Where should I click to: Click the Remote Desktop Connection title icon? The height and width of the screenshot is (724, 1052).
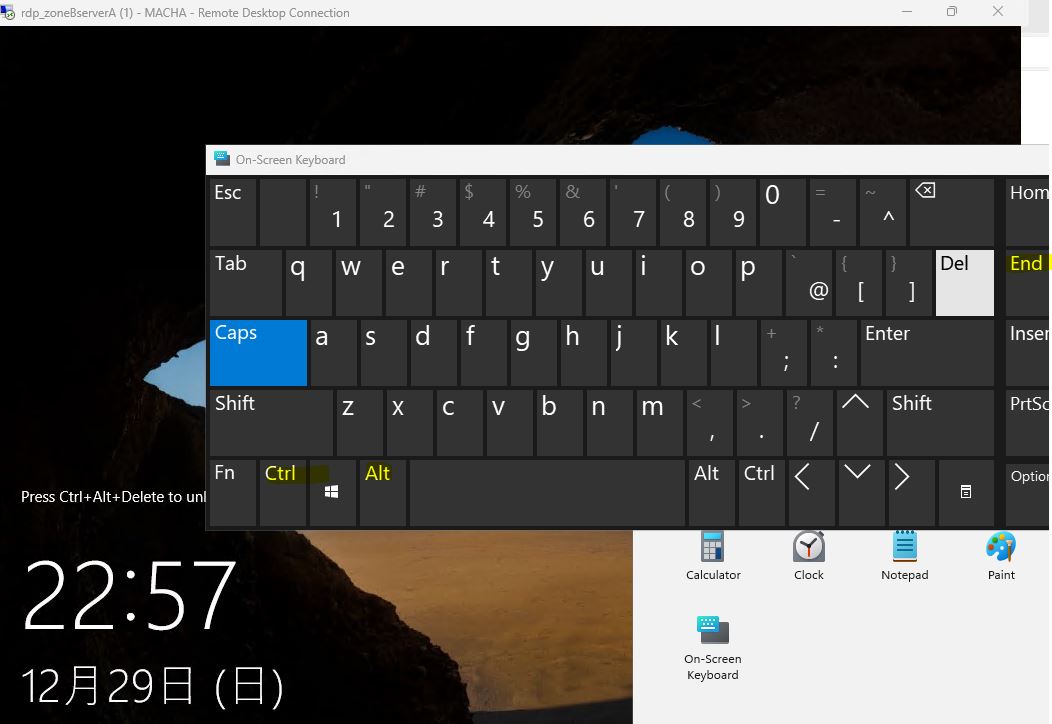click(8, 12)
